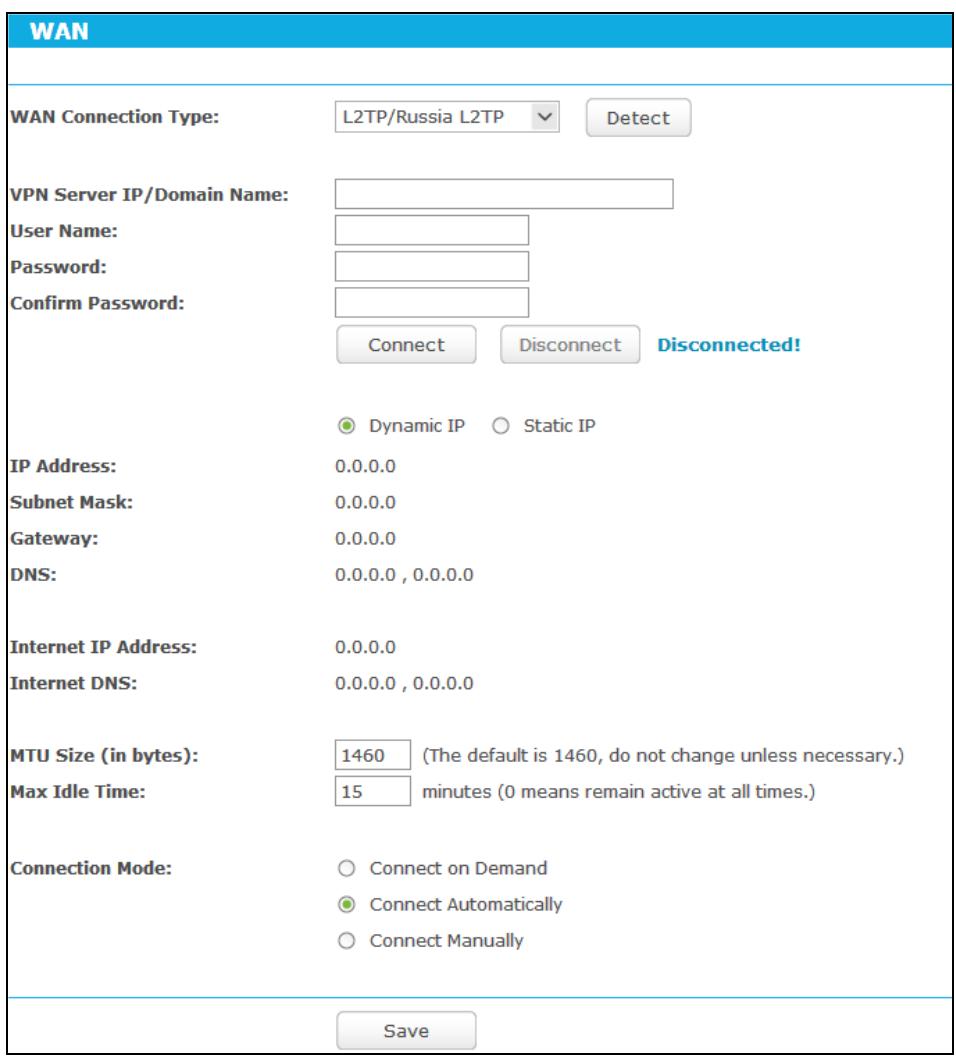This screenshot has width=956, height=1056.
Task: Click the Max Idle Time field
Action: tap(373, 791)
